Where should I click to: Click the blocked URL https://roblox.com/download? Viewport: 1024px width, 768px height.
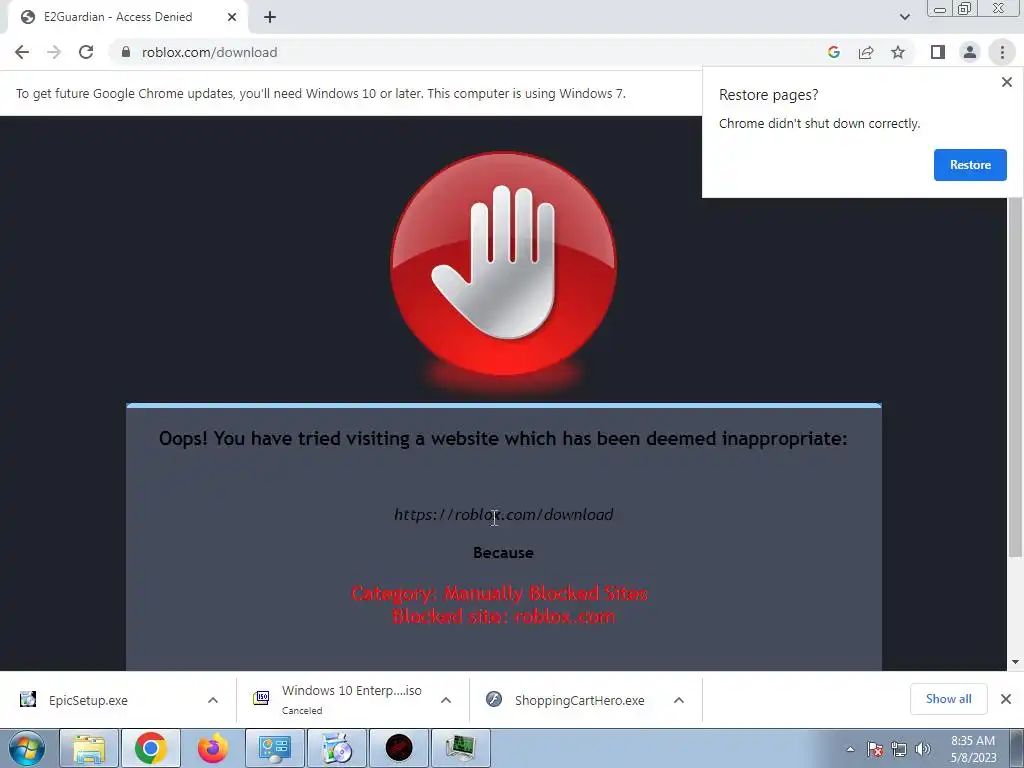point(504,515)
